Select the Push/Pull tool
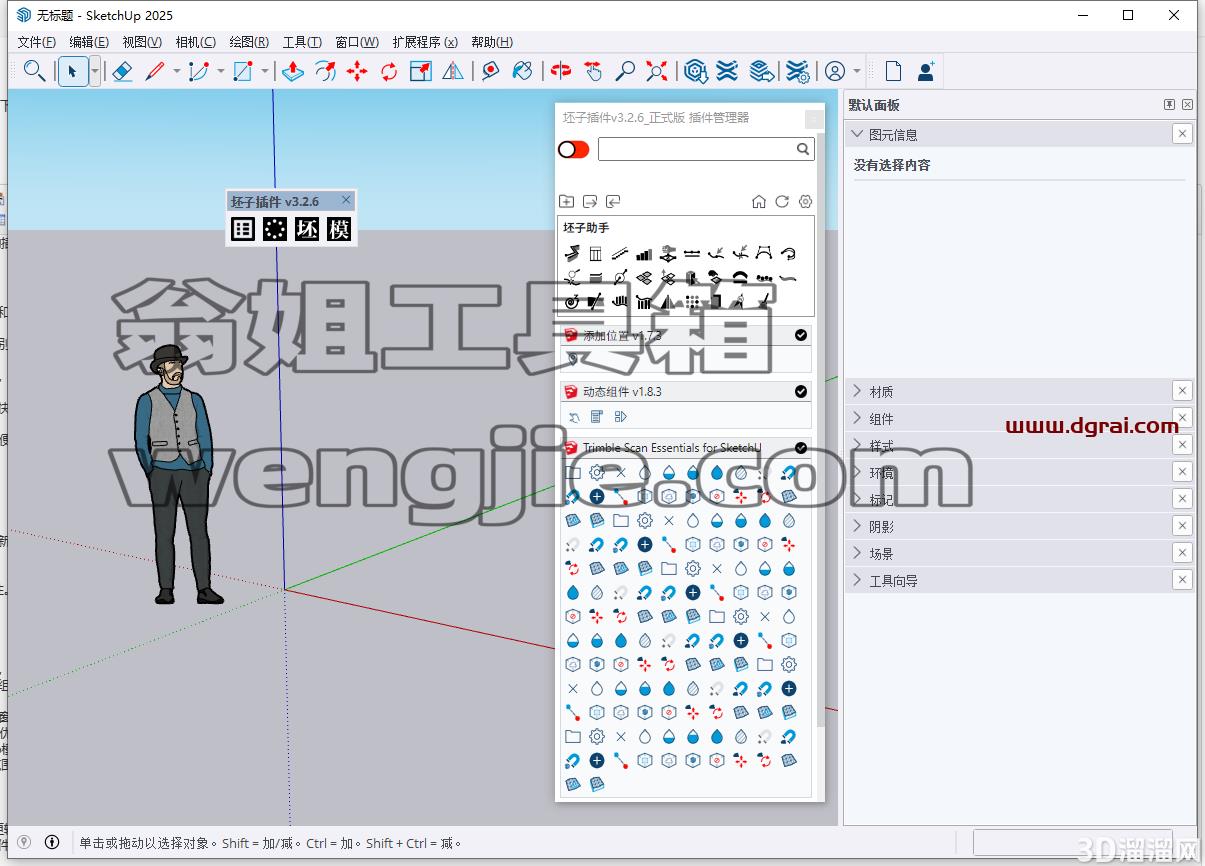1205x866 pixels. pos(293,71)
